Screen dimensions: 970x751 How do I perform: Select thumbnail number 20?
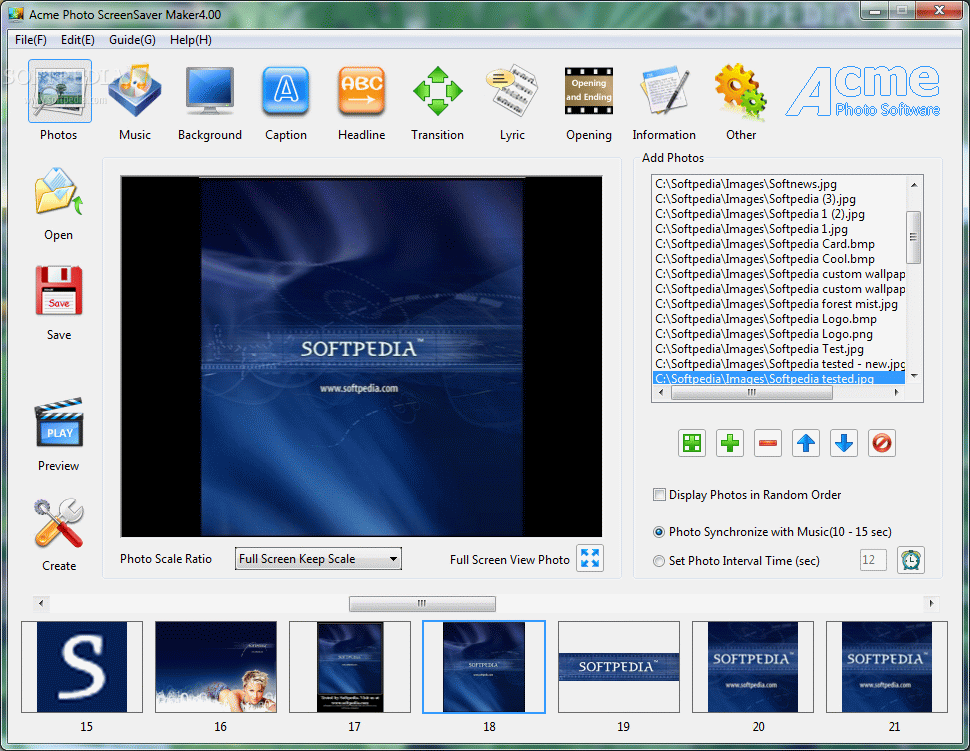tap(753, 667)
